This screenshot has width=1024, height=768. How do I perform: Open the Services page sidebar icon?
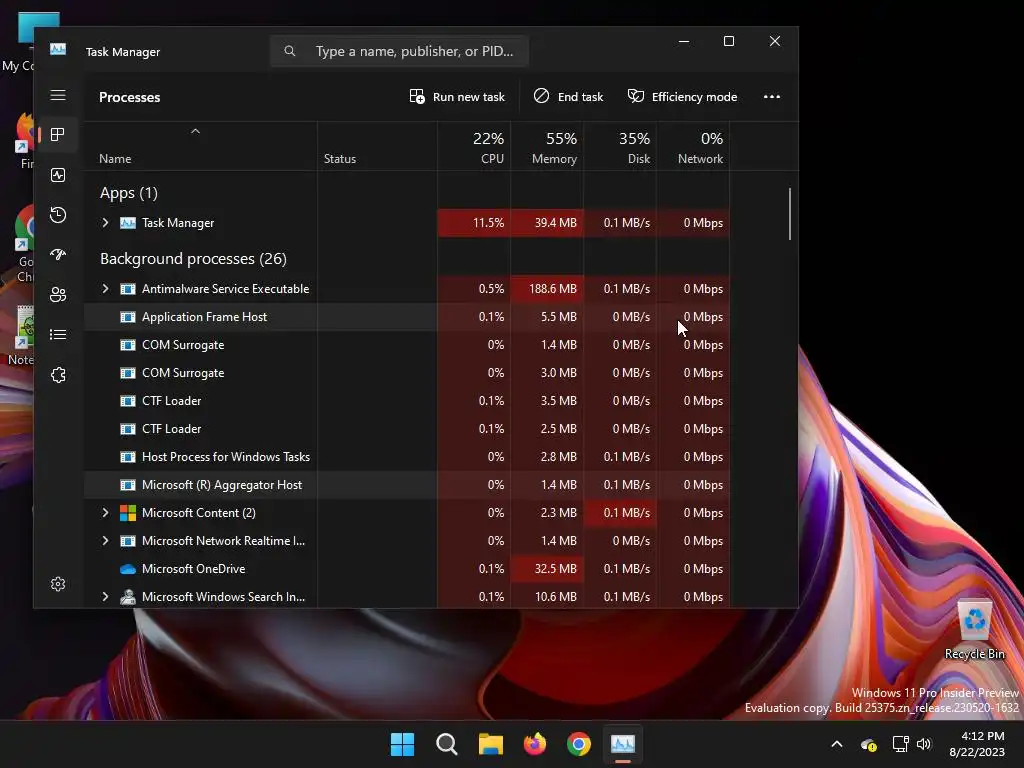click(58, 375)
